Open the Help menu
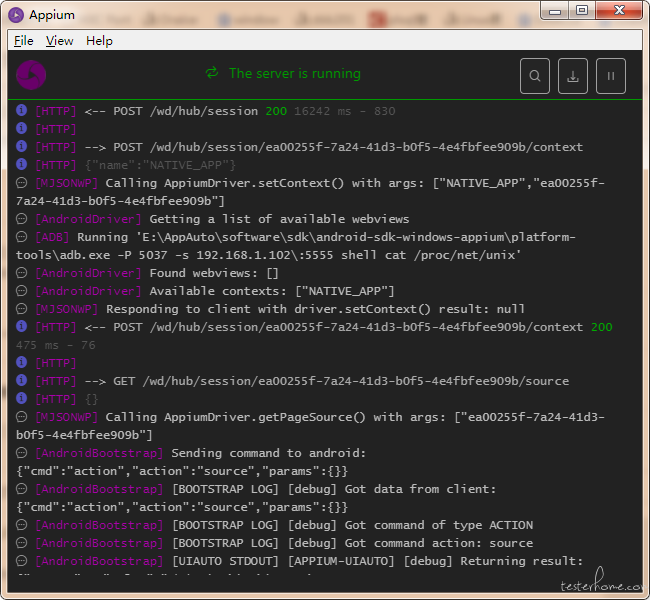This screenshot has height=600, width=650. [99, 41]
